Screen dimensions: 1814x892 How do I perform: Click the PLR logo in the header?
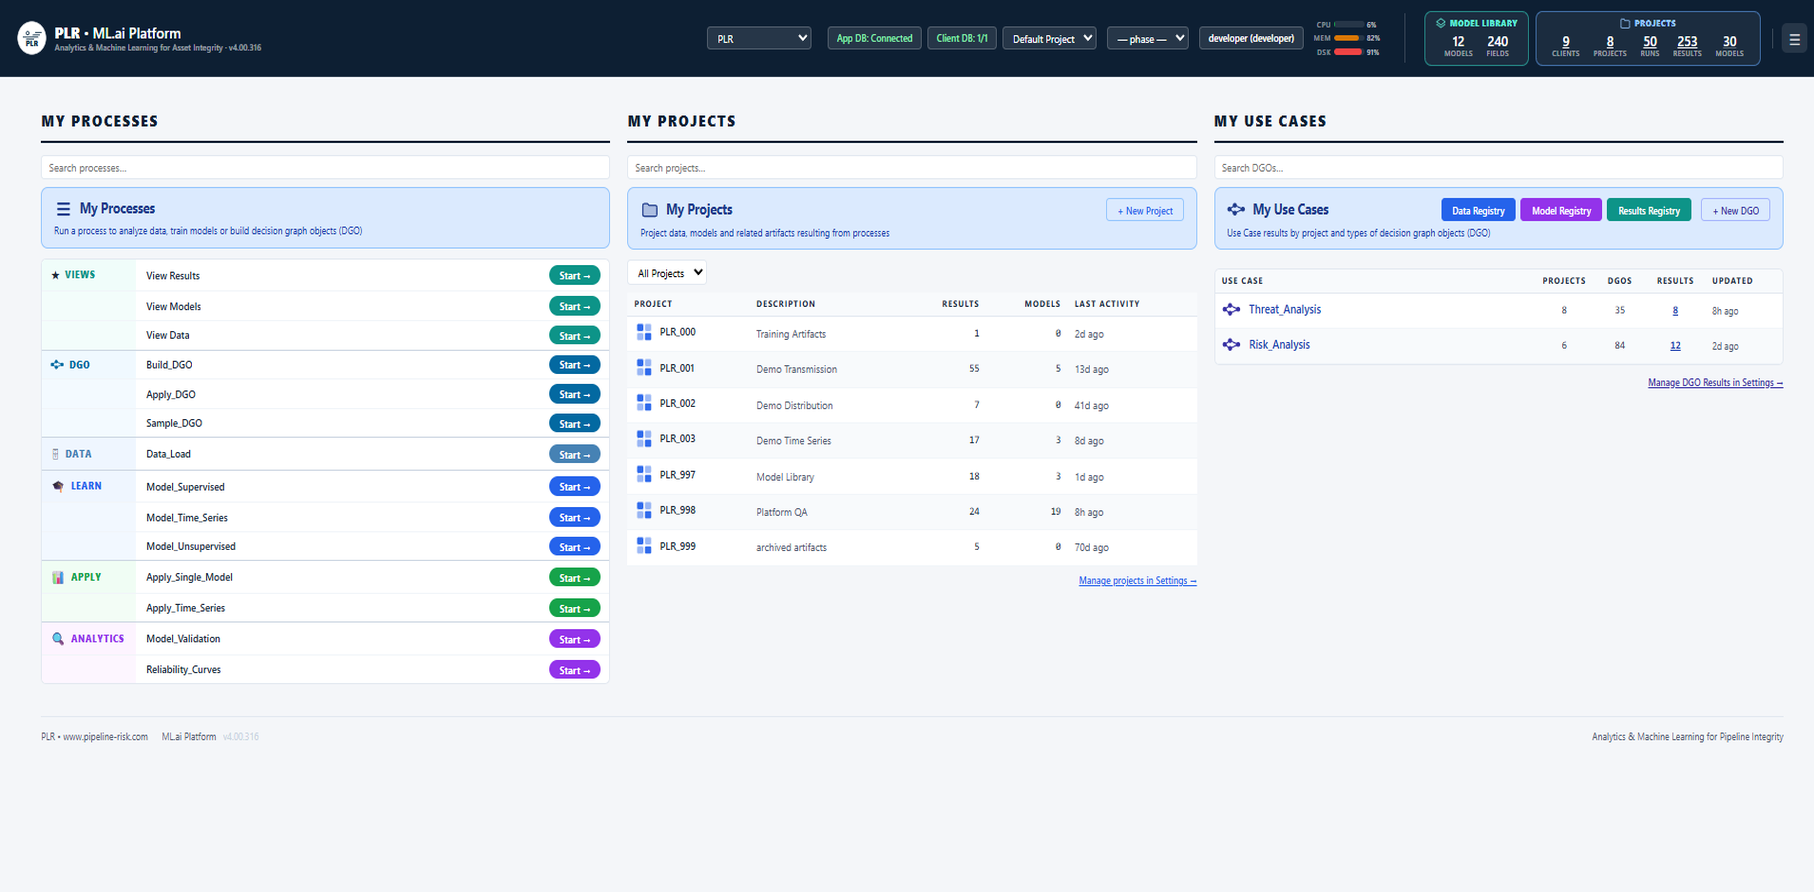[32, 38]
